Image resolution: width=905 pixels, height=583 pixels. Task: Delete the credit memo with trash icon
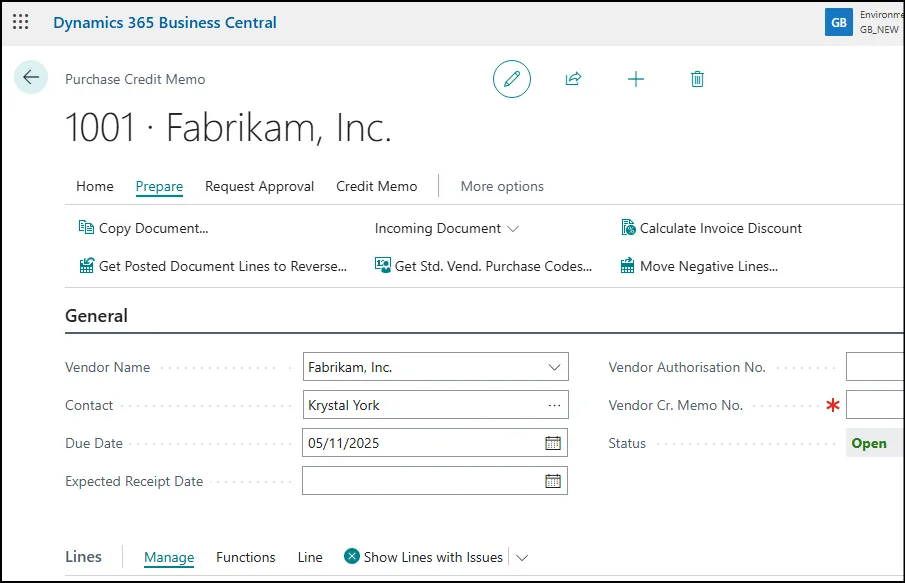point(697,79)
